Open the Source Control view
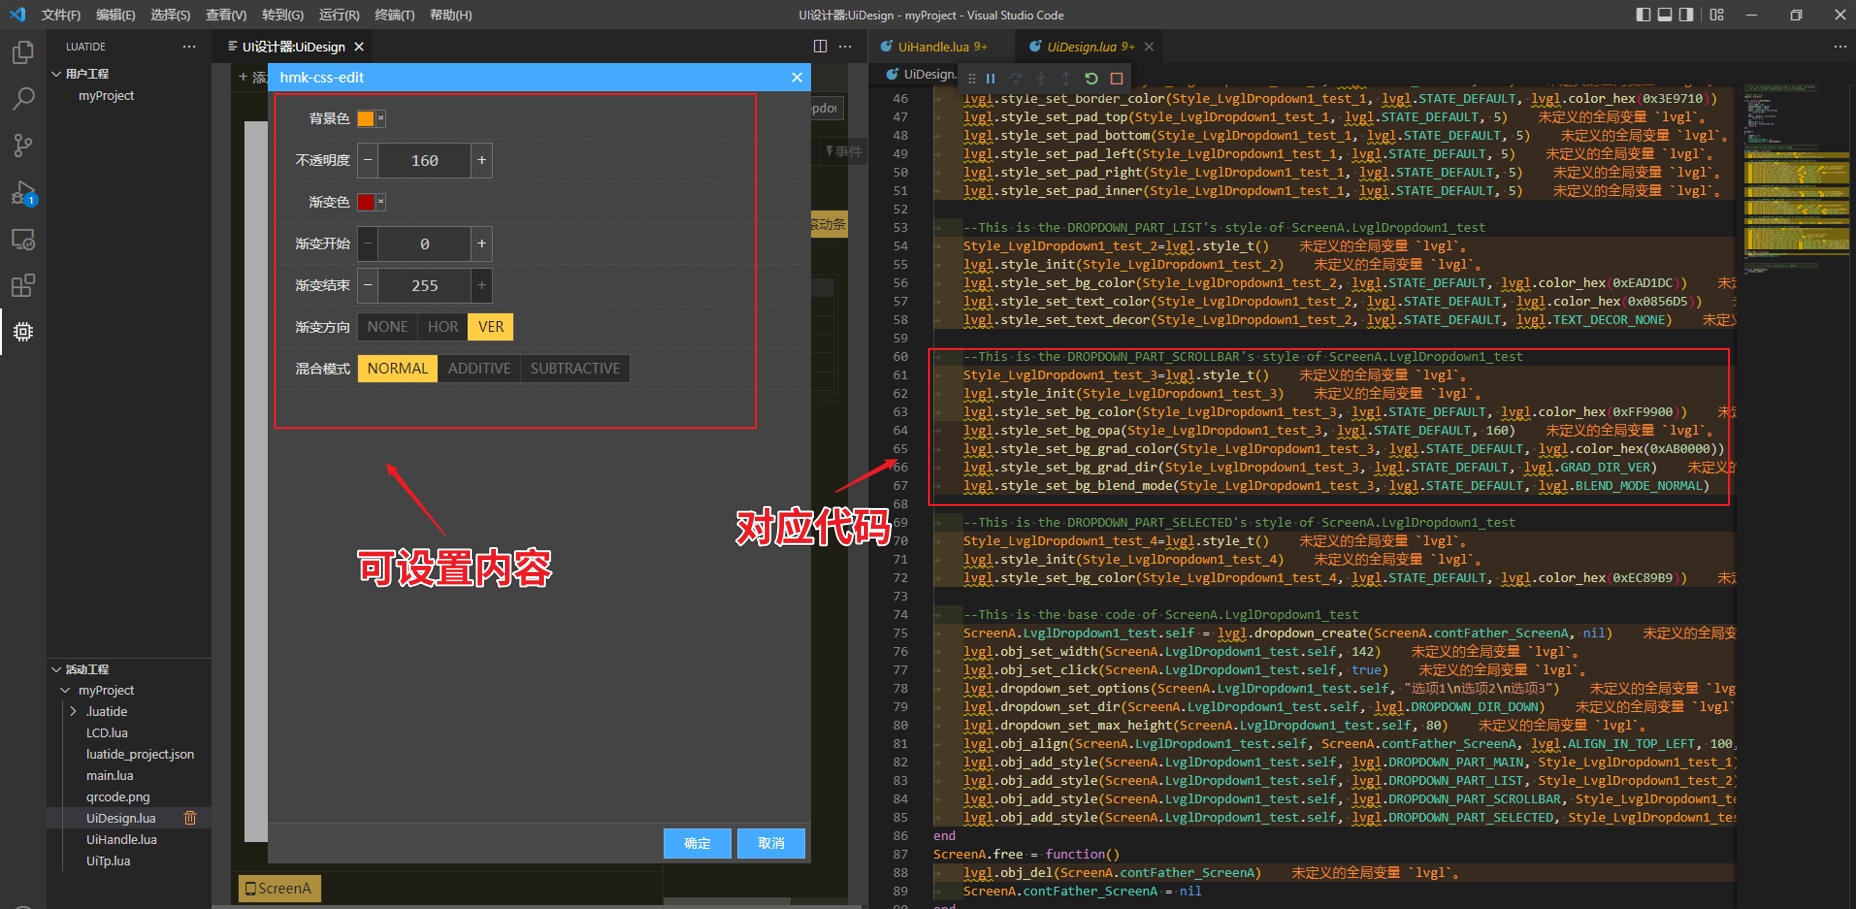Screen dimensions: 1856x909 coord(23,146)
